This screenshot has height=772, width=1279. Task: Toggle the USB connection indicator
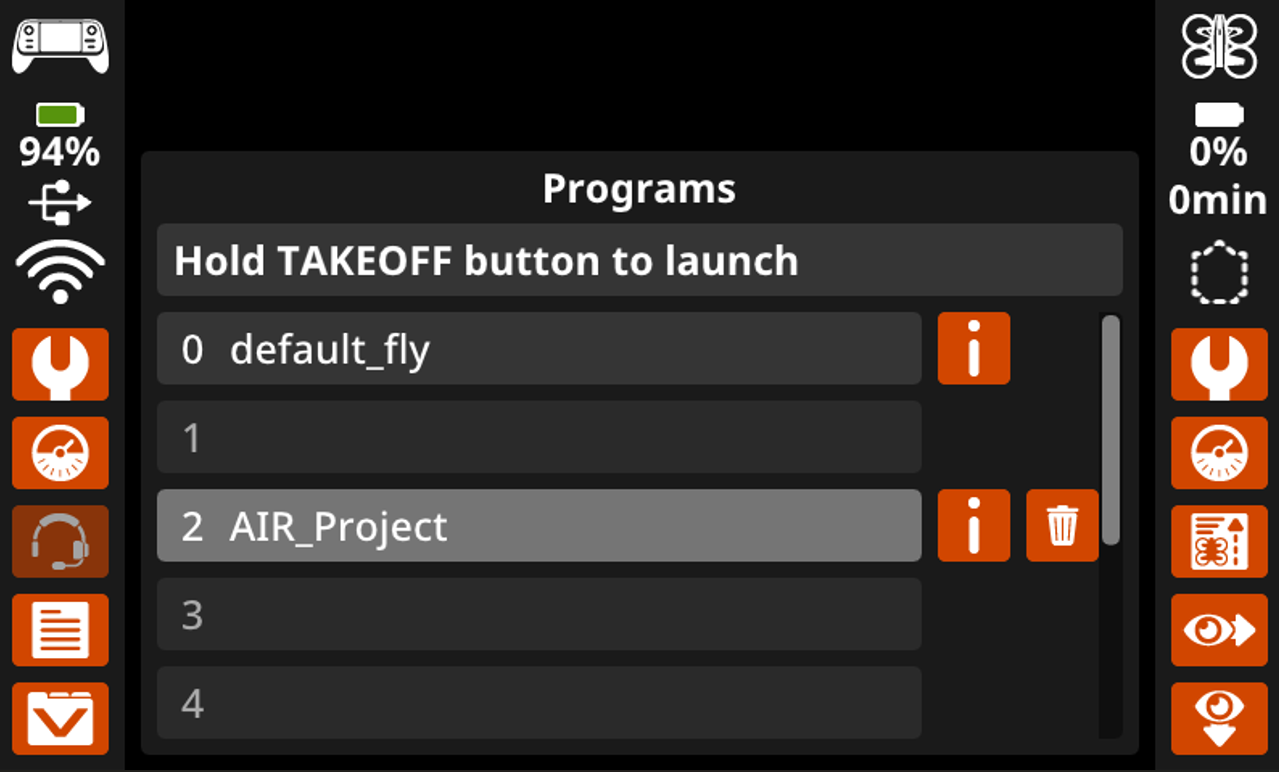click(60, 200)
